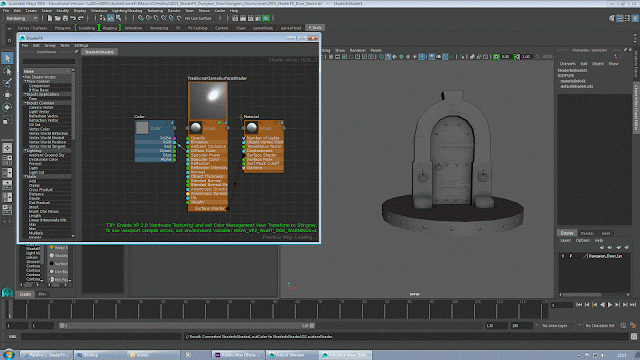Click the MEL command line input

coord(100,336)
